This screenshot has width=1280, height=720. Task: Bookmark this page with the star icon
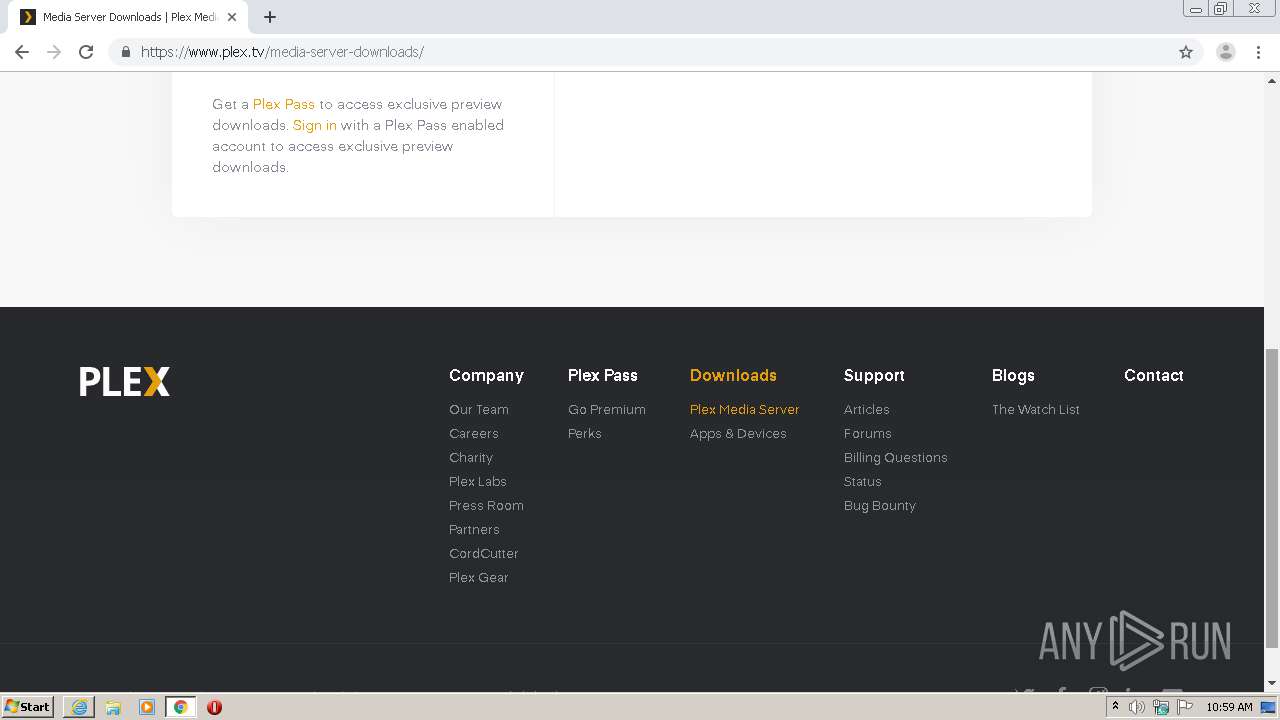click(1186, 52)
